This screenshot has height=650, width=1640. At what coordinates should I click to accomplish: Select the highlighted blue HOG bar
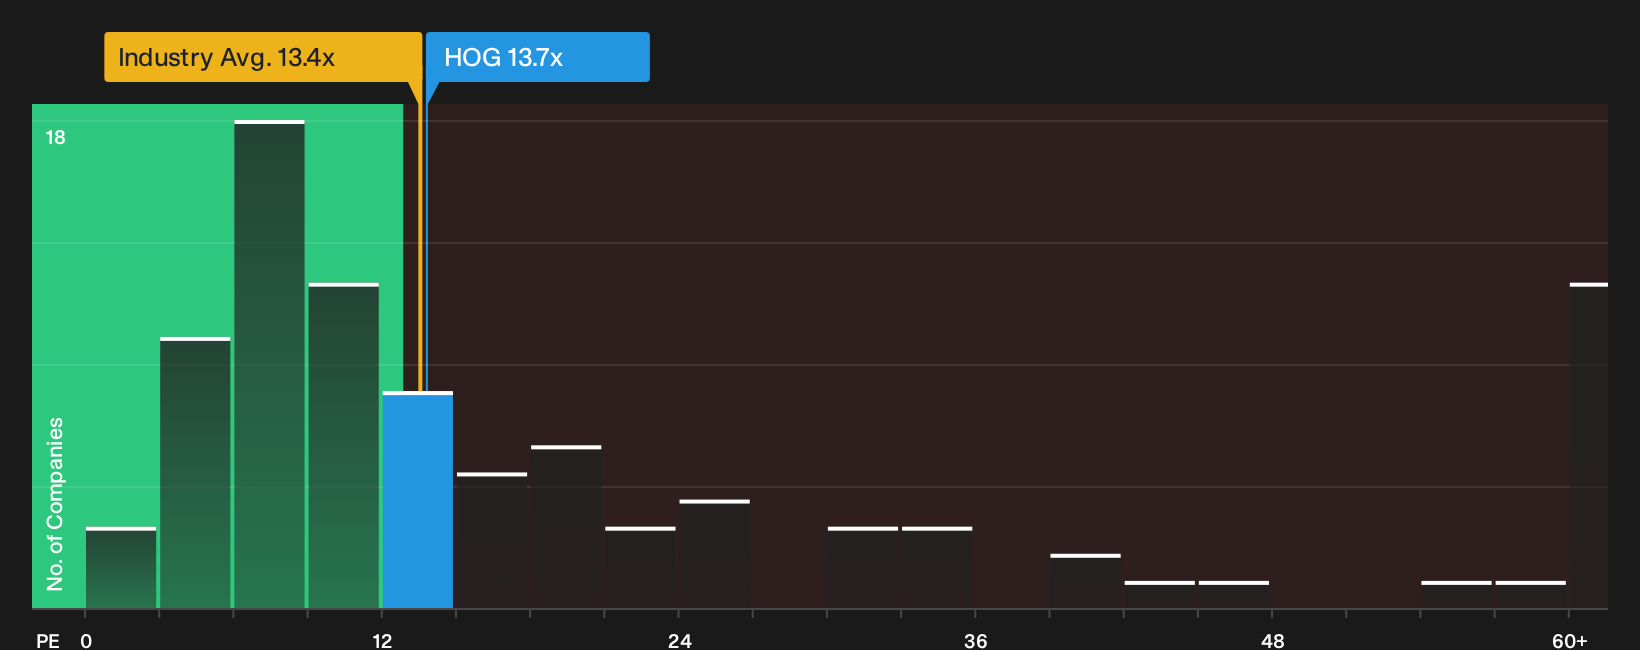click(418, 500)
